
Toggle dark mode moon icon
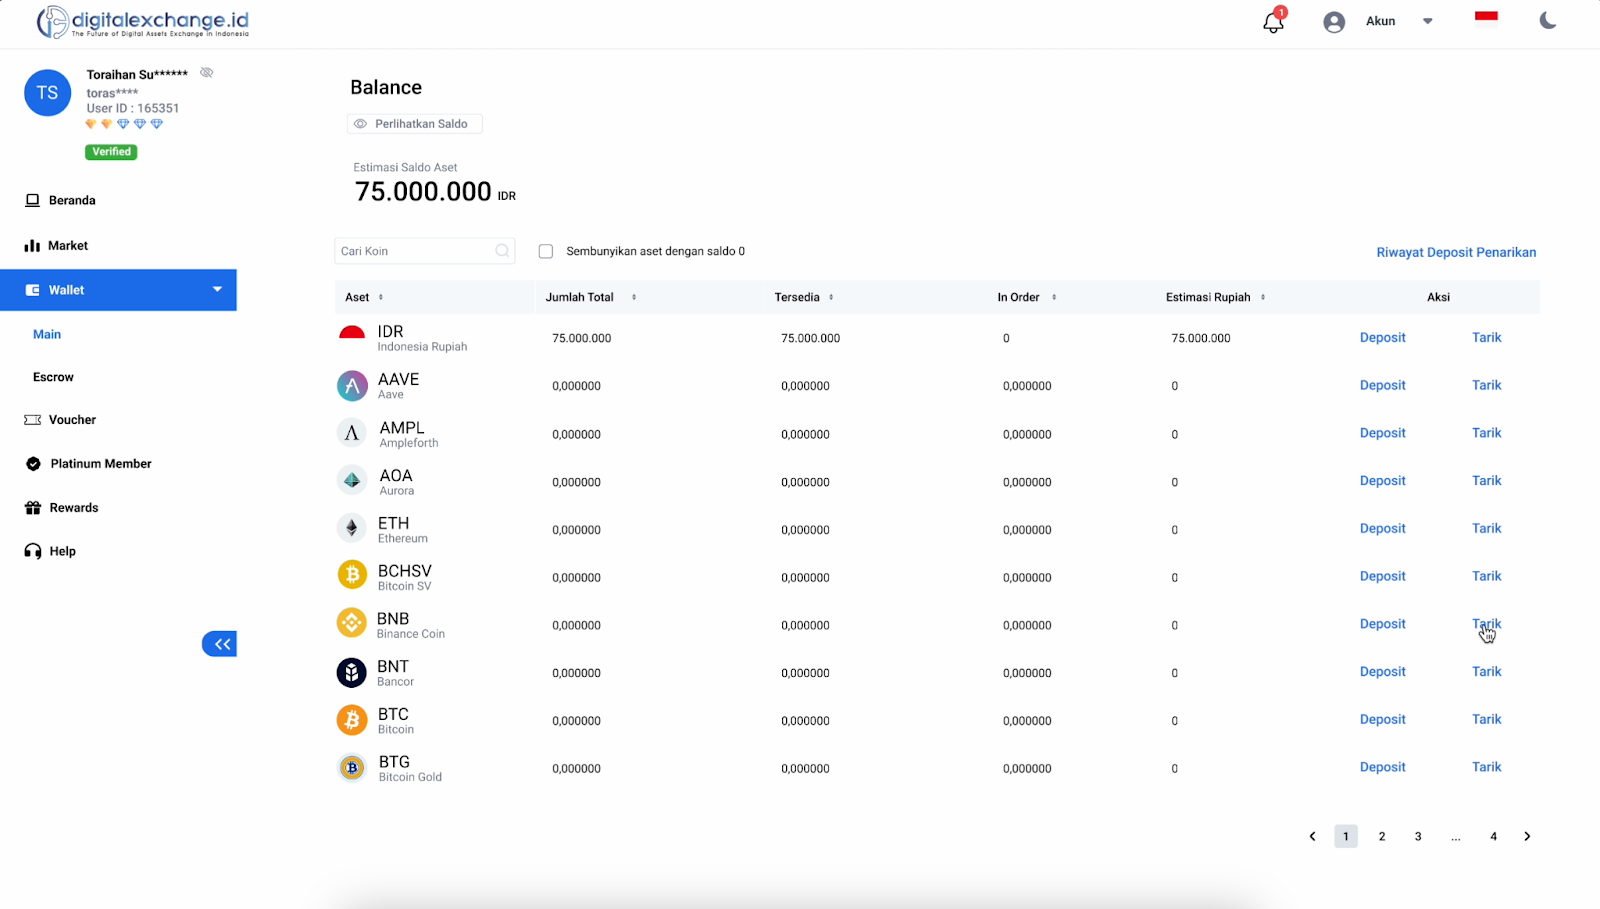[x=1548, y=21]
